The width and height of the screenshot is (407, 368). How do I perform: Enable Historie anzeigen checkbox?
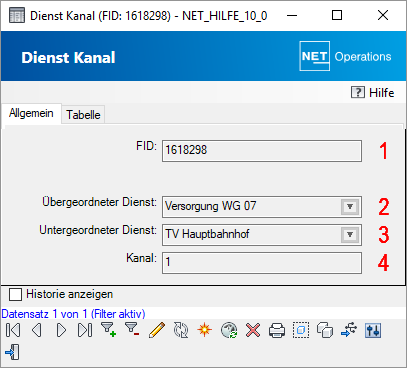(15, 295)
